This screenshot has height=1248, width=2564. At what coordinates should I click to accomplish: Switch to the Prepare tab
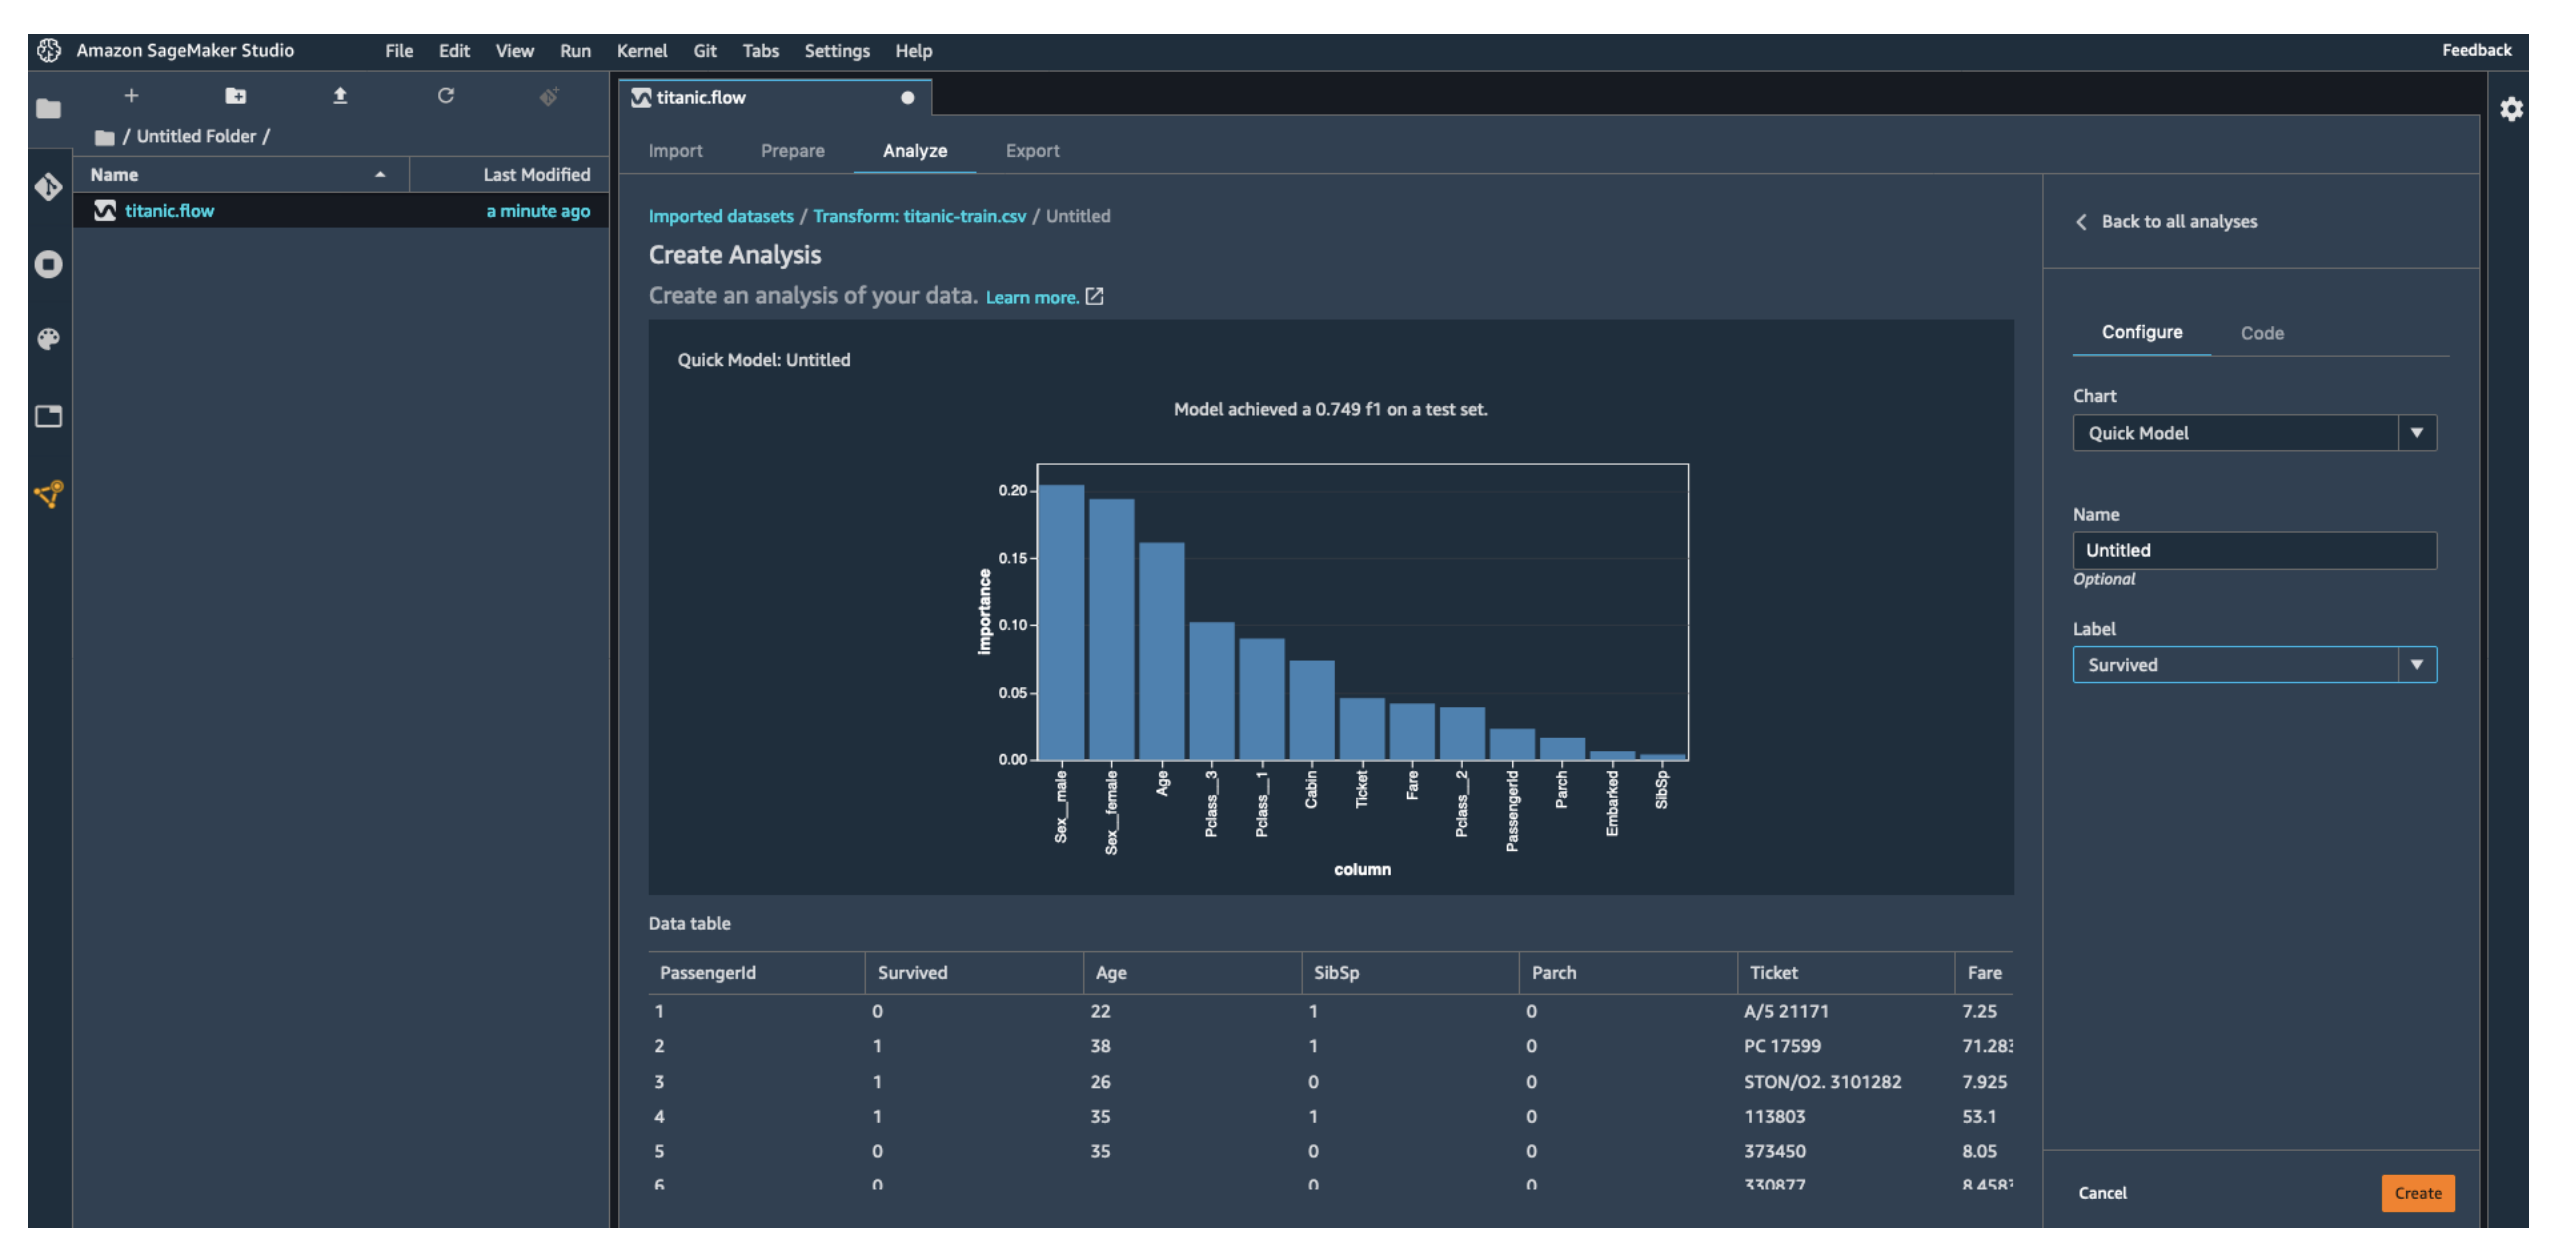[x=792, y=151]
